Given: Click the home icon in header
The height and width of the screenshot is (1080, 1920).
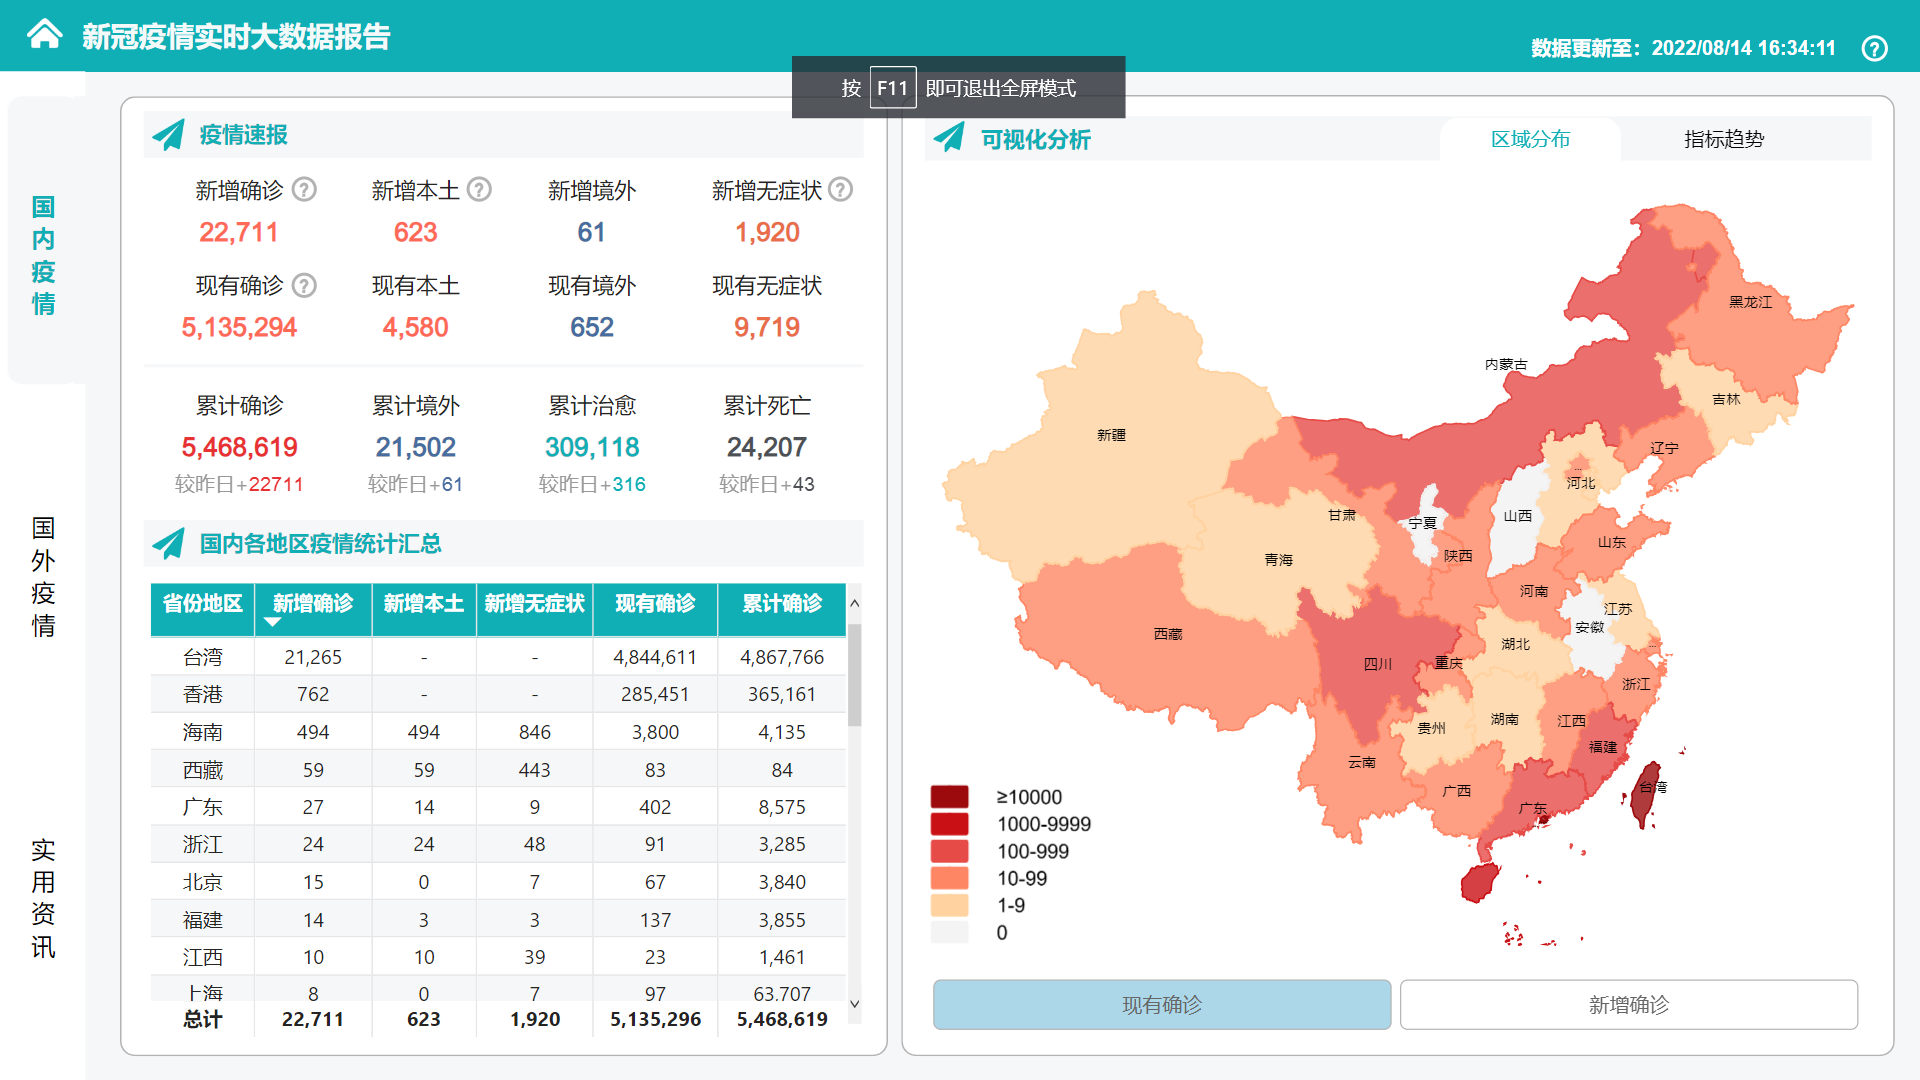Looking at the screenshot, I should (44, 35).
